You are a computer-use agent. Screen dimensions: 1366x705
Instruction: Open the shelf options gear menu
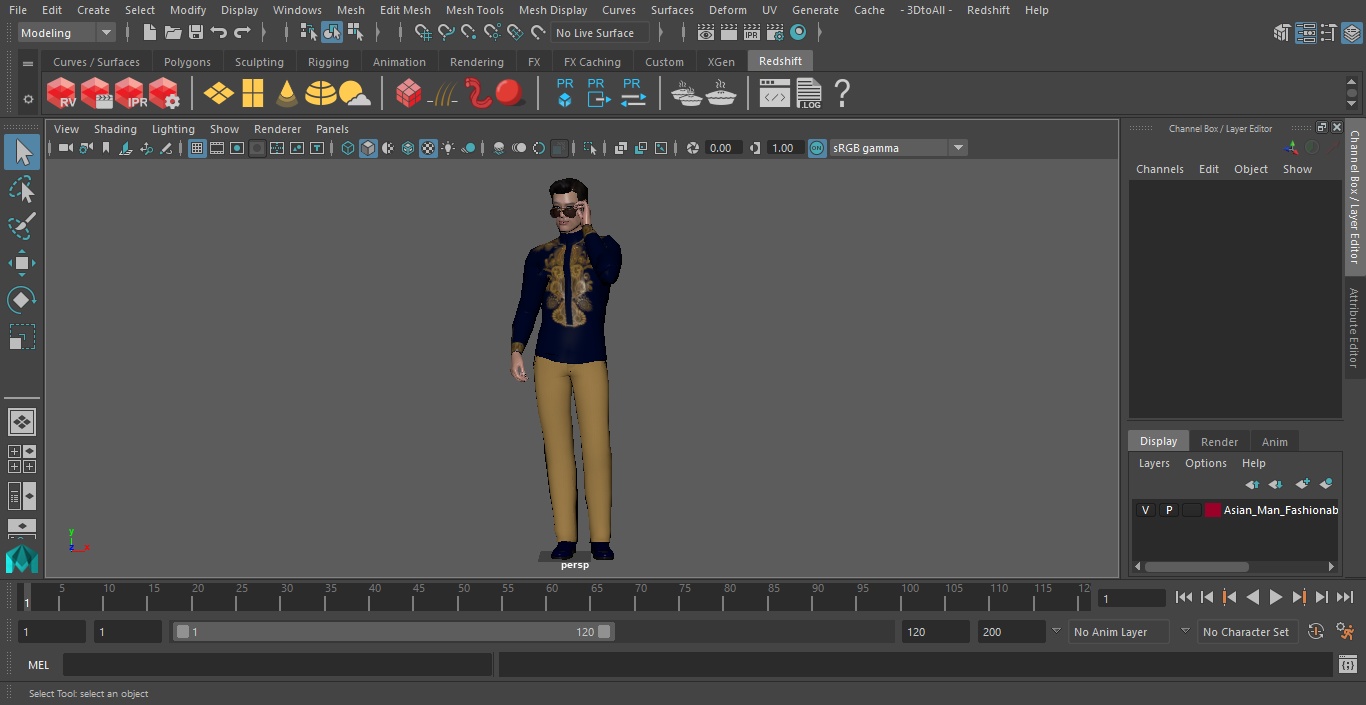(x=28, y=99)
